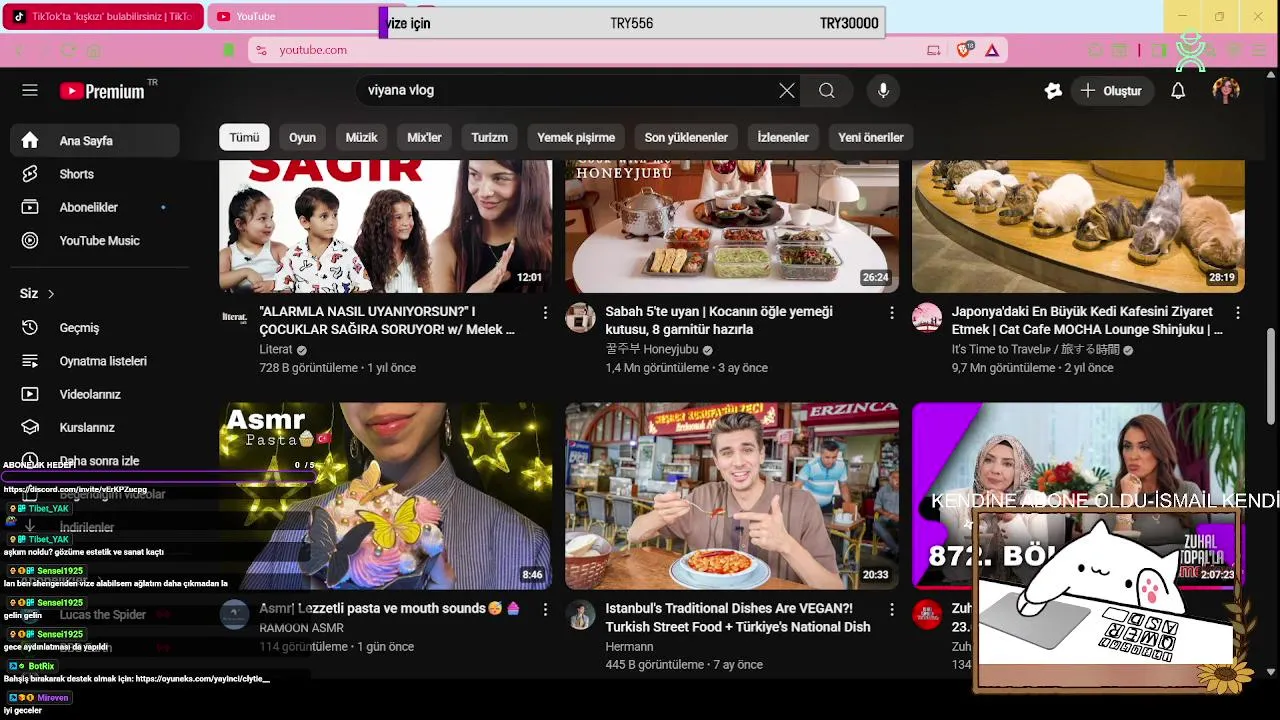Open the Oluştur create button
1280x720 pixels.
pos(1111,90)
